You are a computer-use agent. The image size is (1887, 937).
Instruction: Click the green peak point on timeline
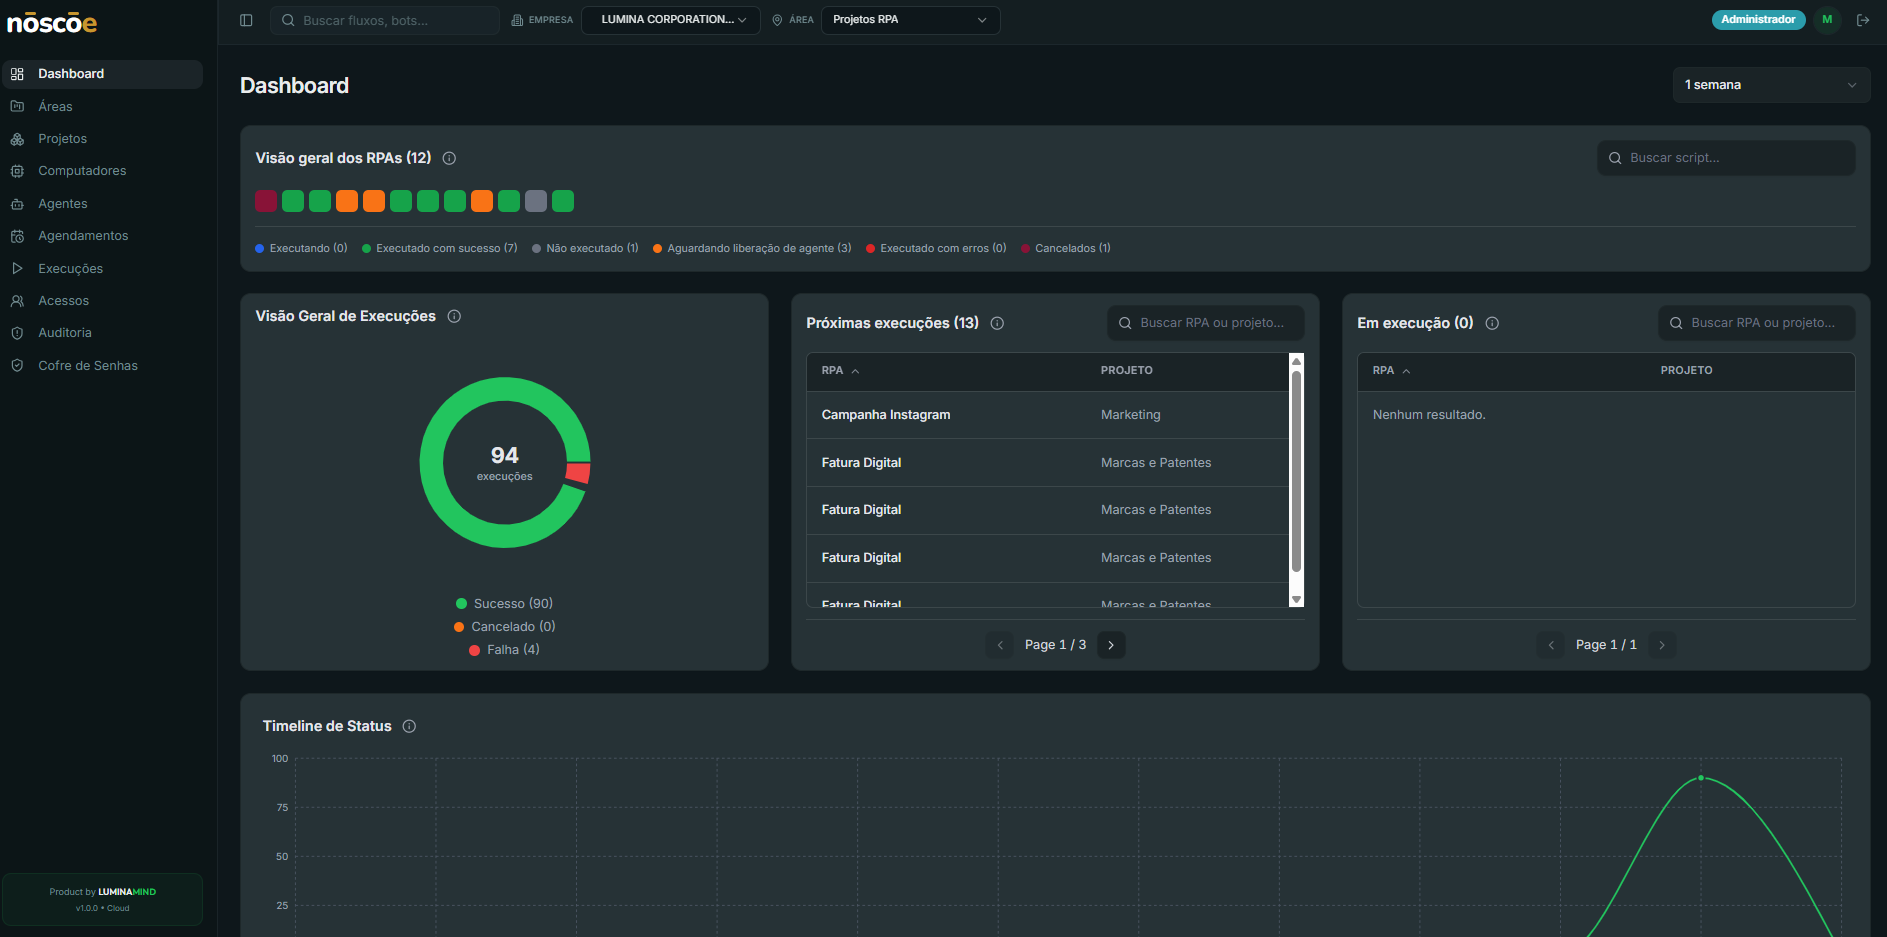[1701, 778]
